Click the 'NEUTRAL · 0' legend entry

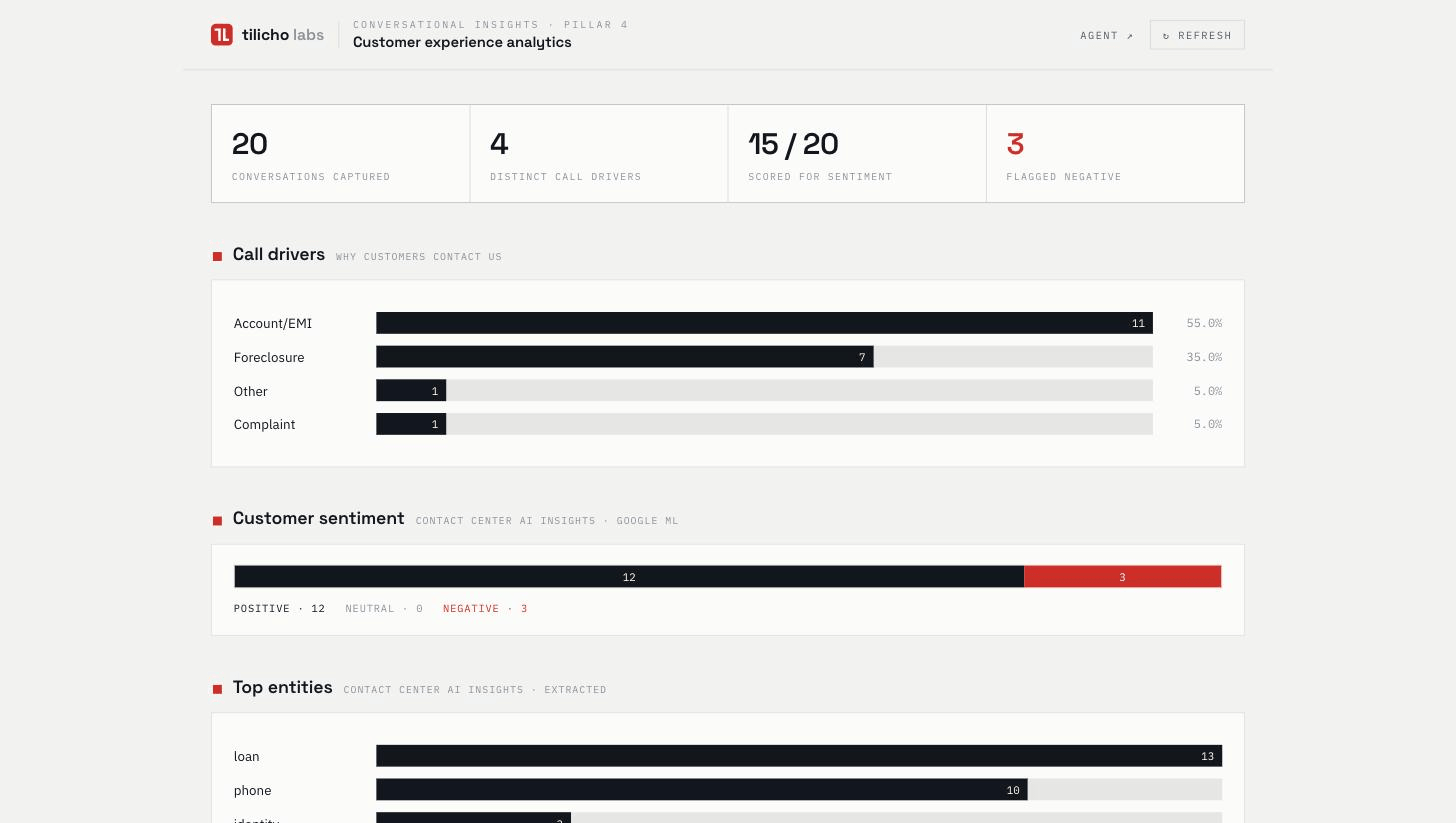click(384, 609)
